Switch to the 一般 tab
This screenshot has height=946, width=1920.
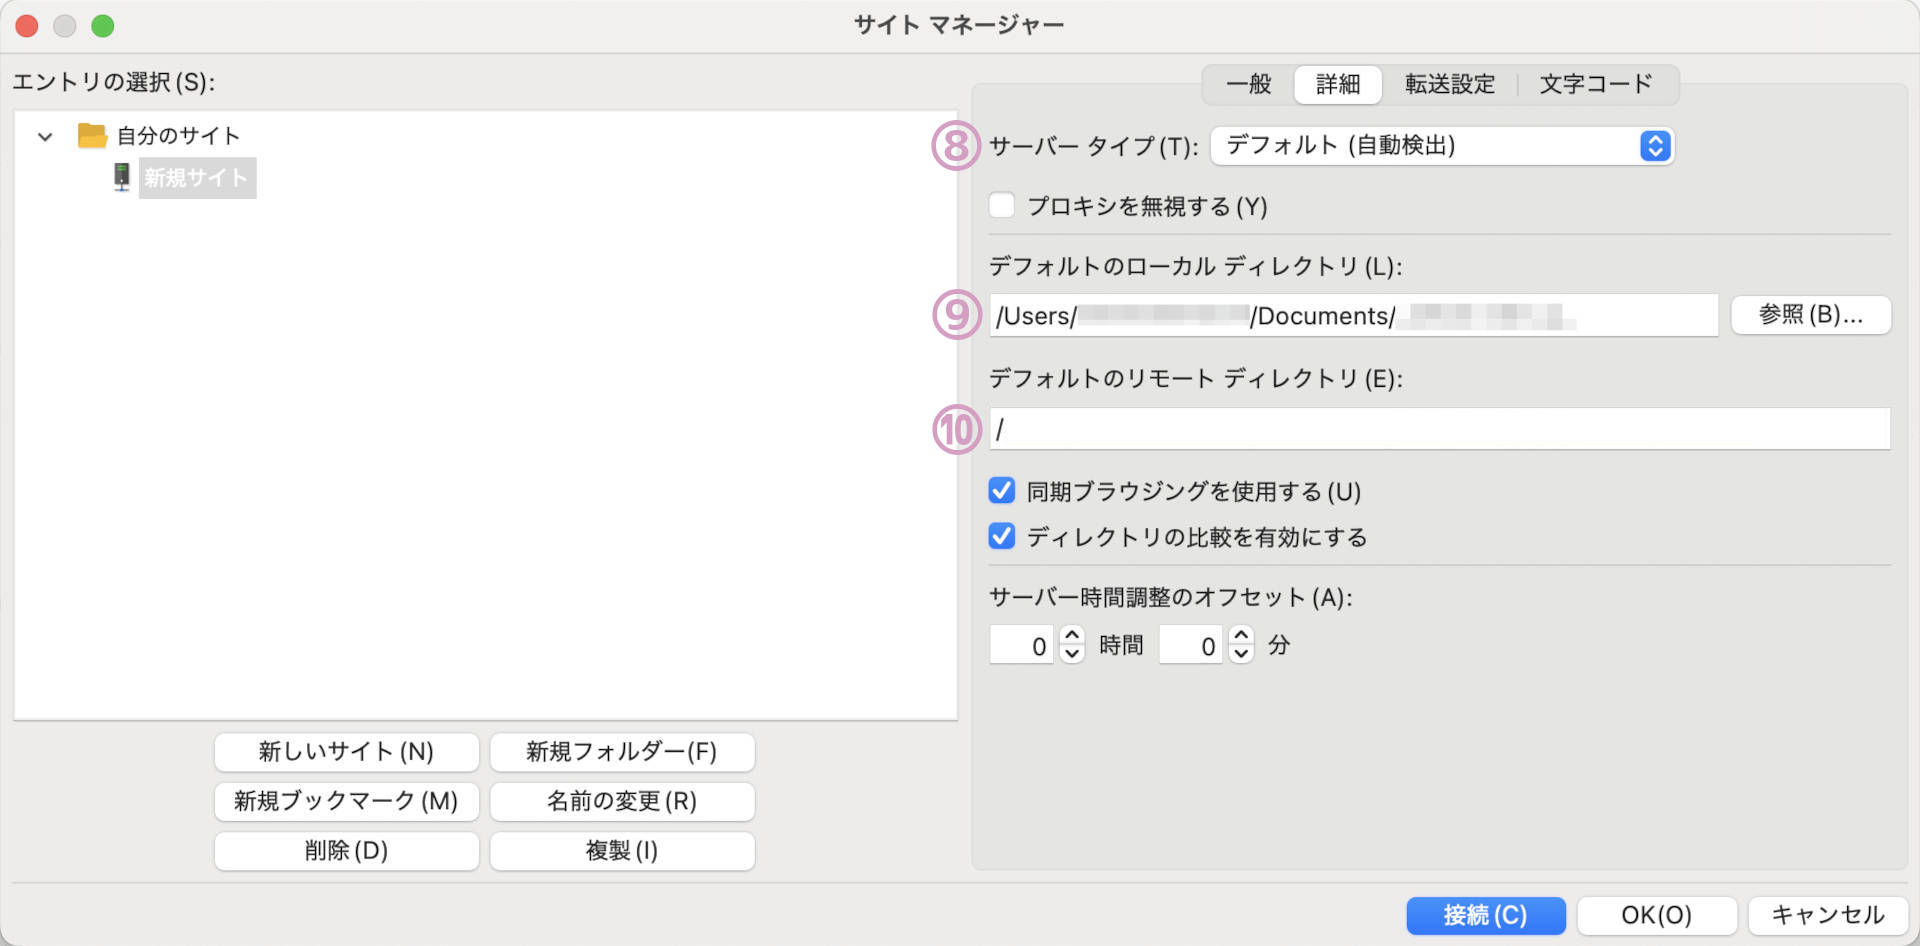coord(1248,84)
